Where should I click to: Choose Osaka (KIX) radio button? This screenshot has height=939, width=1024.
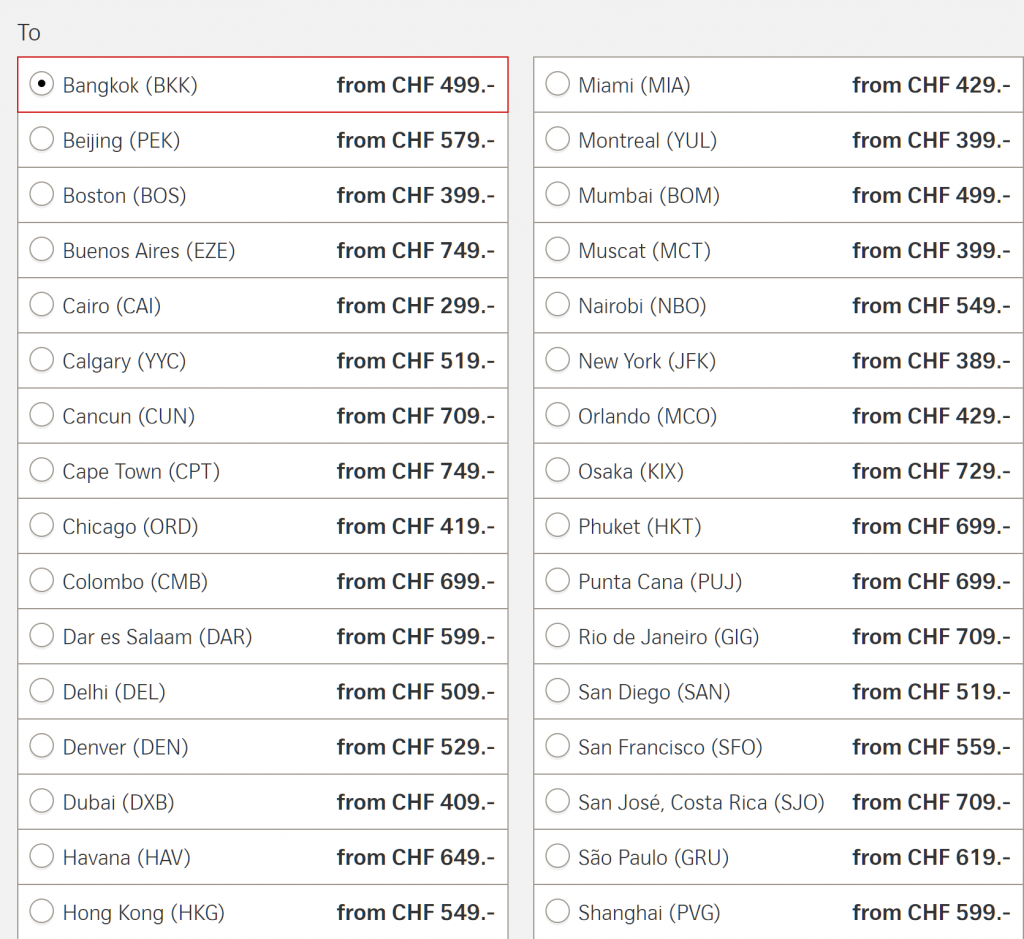click(x=558, y=471)
